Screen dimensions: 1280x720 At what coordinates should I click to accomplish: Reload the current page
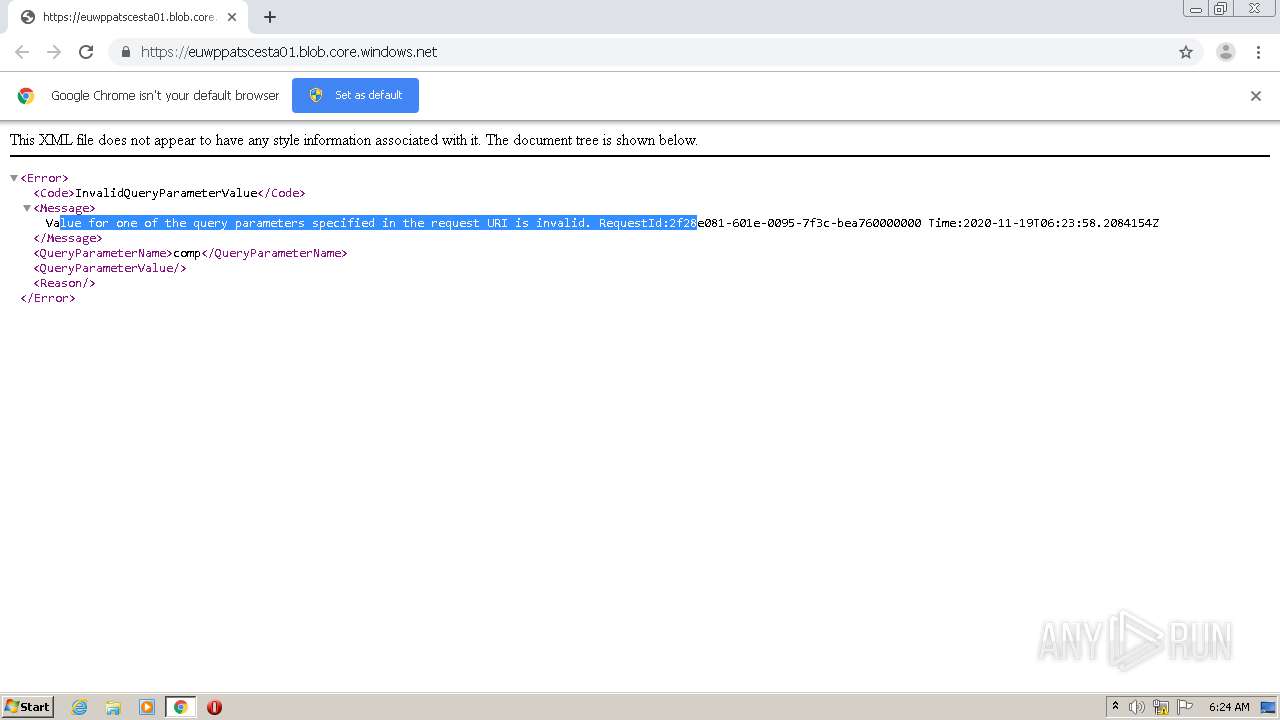[x=86, y=52]
